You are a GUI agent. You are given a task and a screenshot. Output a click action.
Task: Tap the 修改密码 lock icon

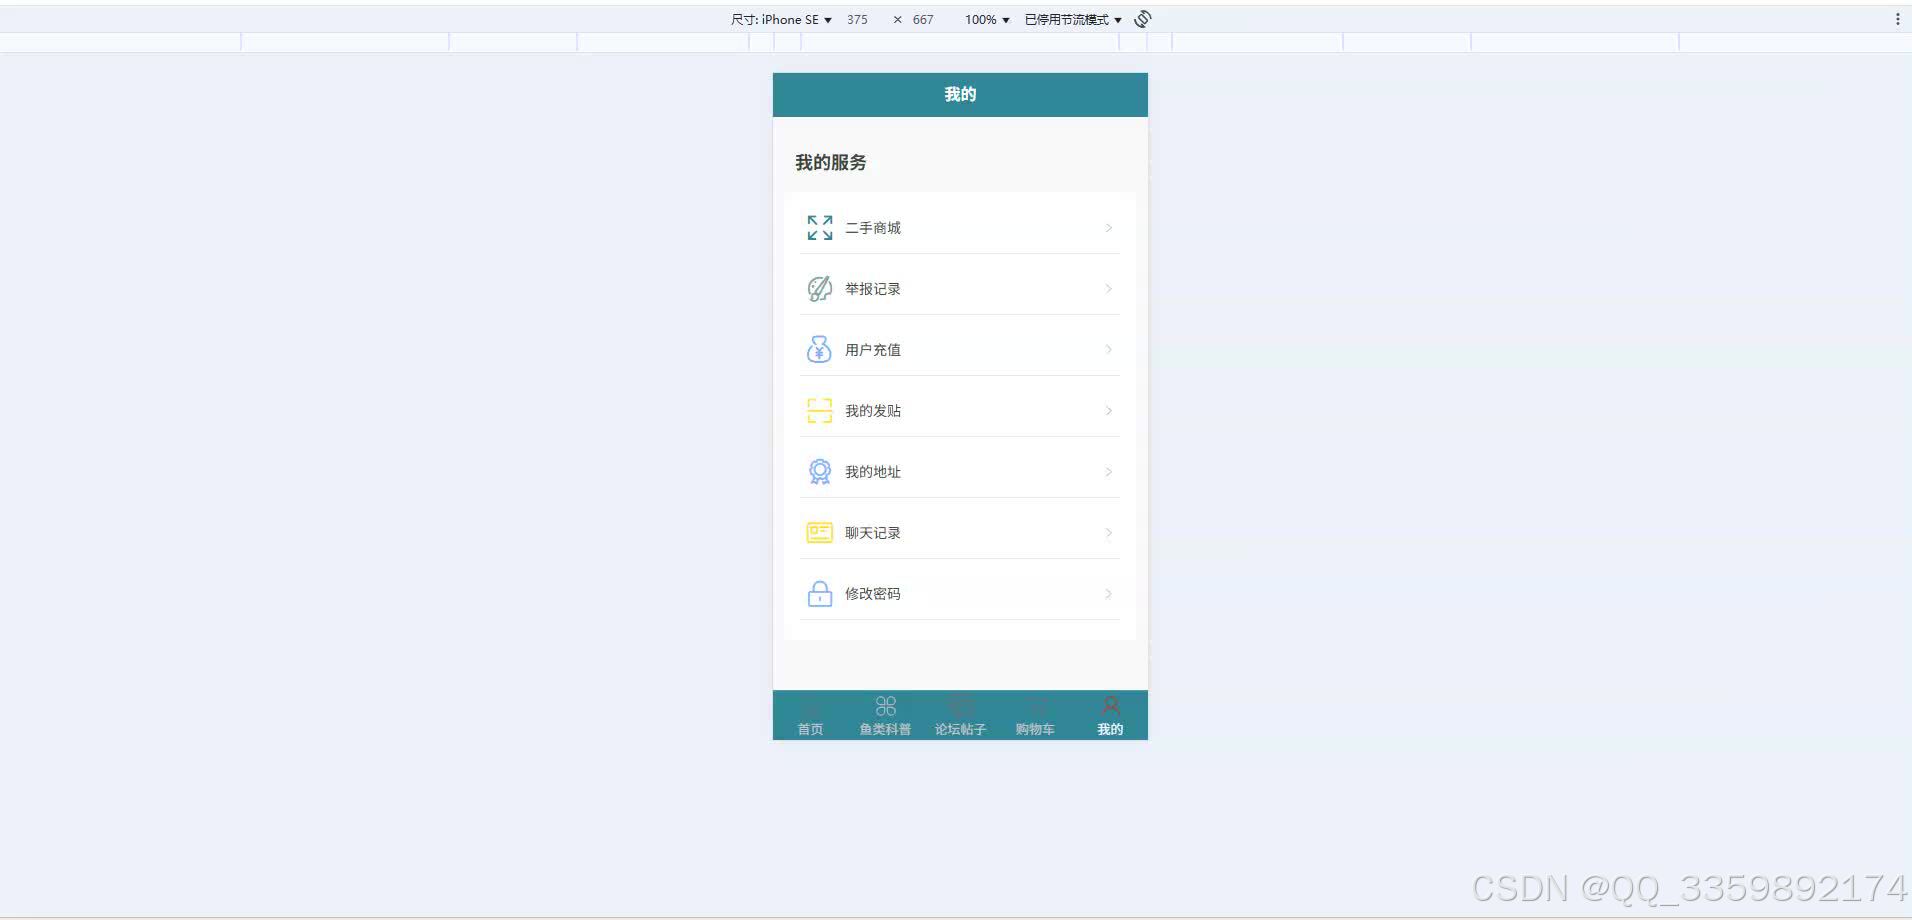point(819,593)
